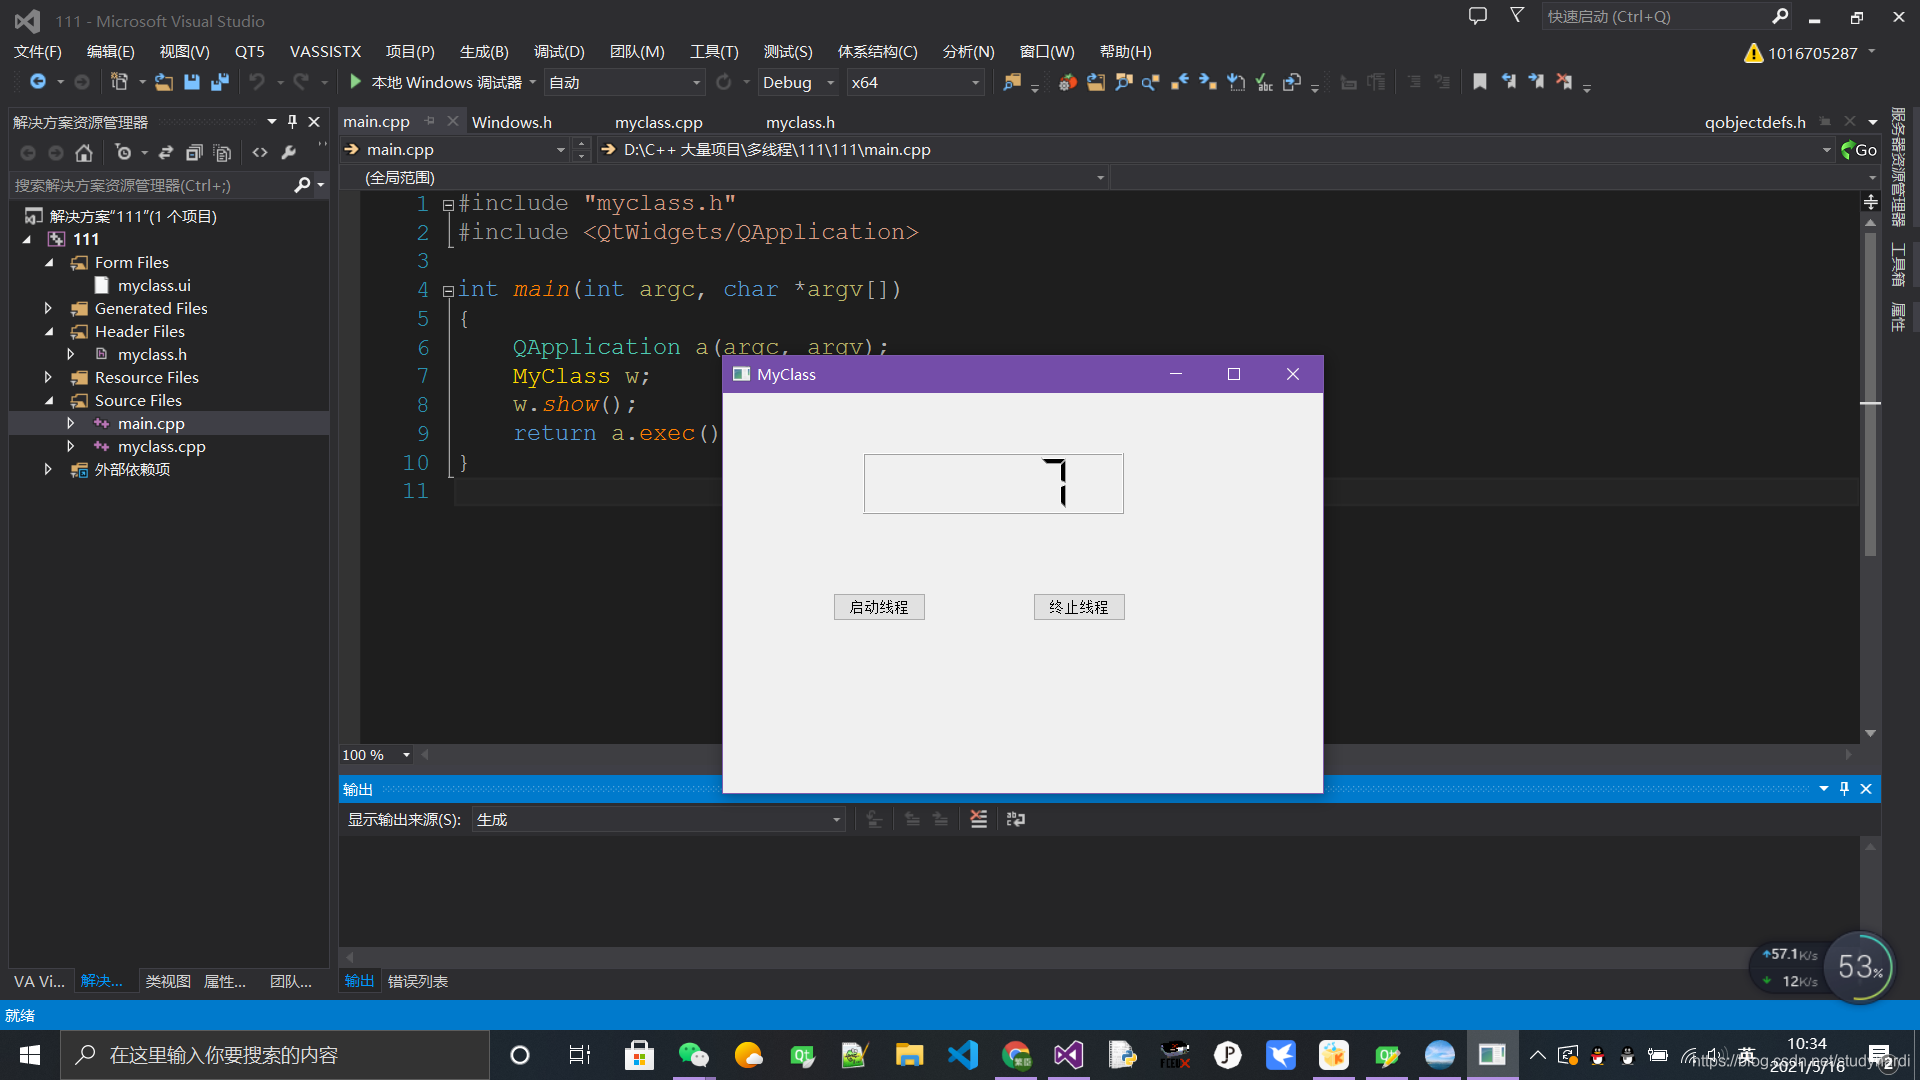The height and width of the screenshot is (1080, 1920).
Task: Open the 调试(D) menu
Action: point(559,50)
